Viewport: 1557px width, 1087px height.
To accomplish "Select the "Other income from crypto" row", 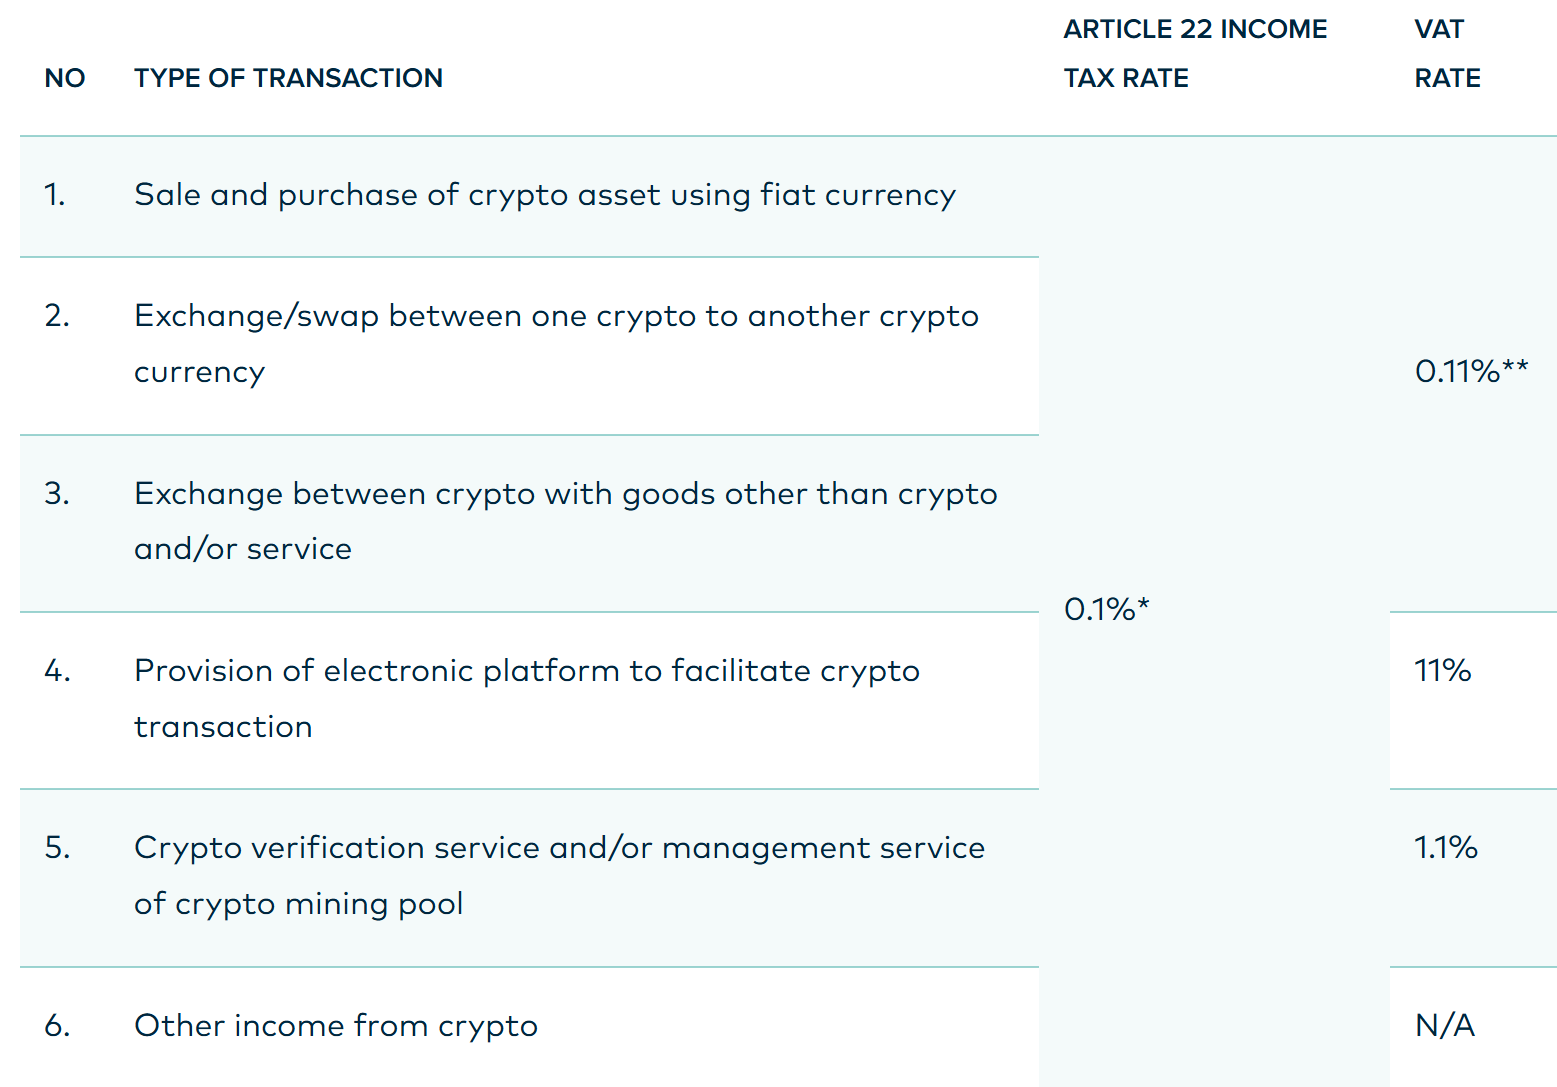I will 336,1026.
